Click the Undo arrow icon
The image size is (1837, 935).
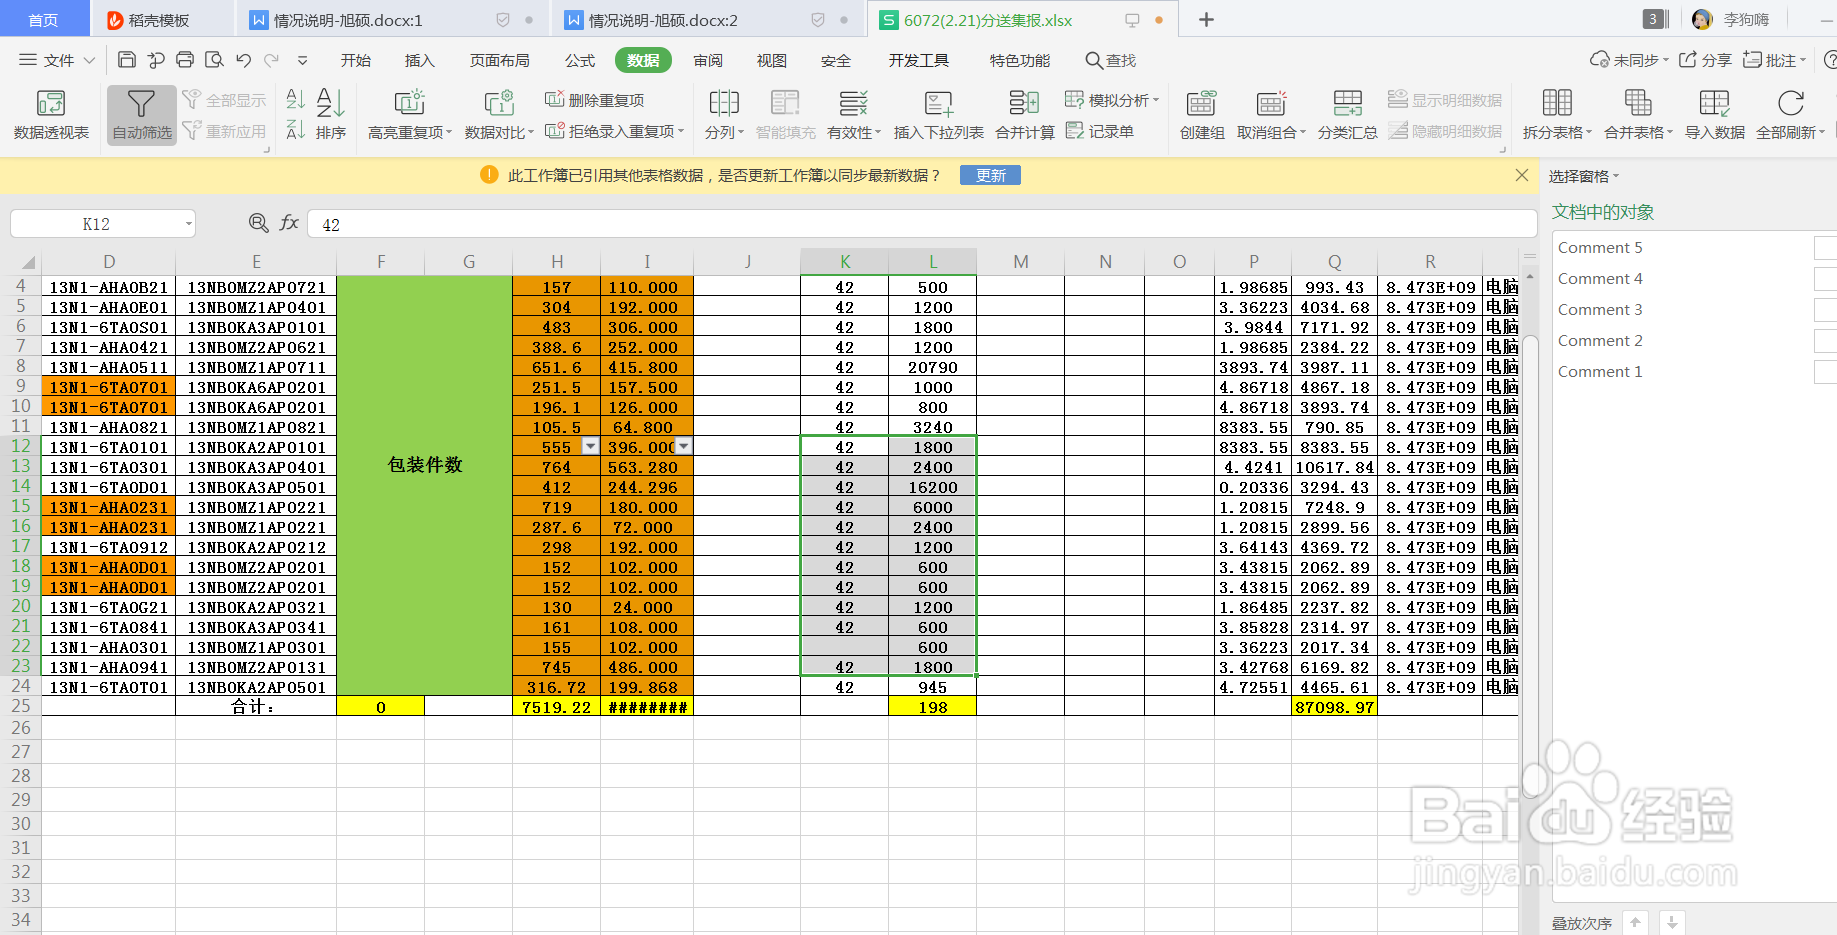[x=243, y=60]
